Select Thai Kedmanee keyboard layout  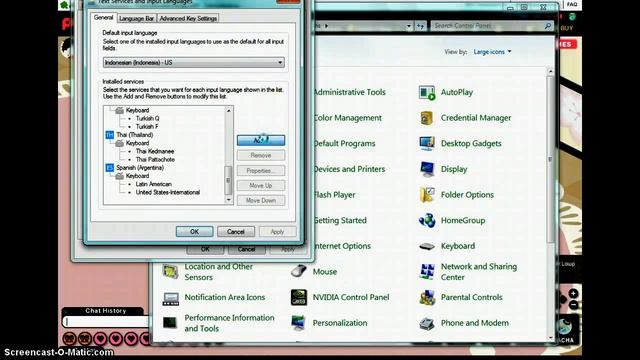coord(155,151)
